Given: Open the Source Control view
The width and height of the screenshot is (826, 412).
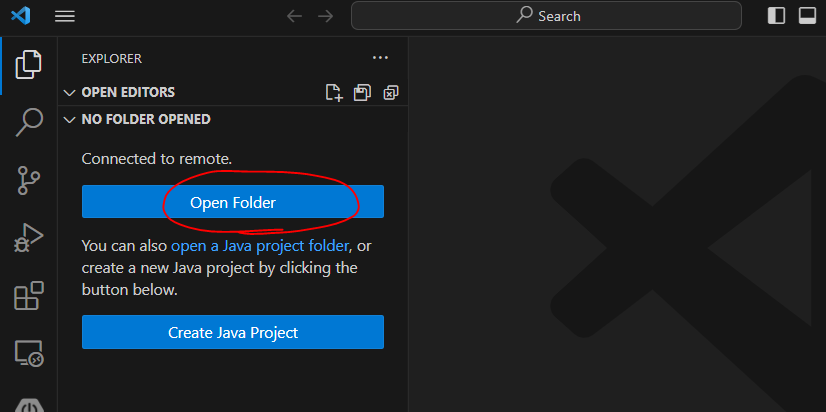Looking at the screenshot, I should [x=28, y=181].
